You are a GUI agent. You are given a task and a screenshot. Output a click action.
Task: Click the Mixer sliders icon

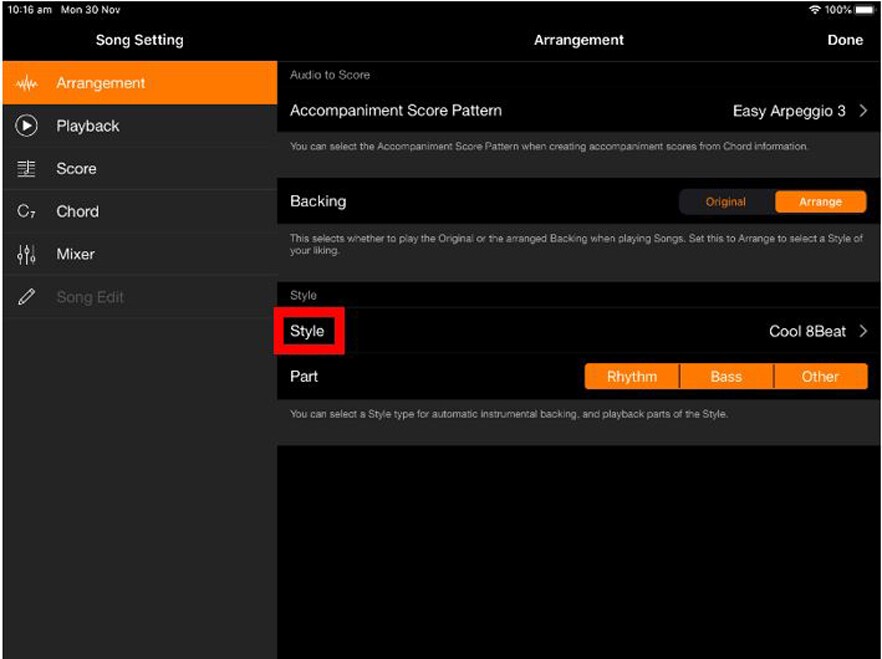coord(27,255)
